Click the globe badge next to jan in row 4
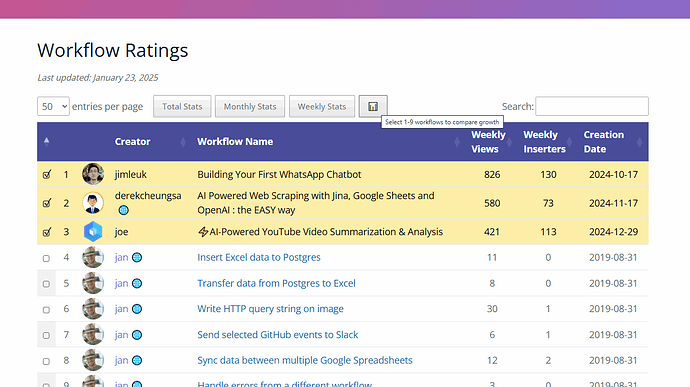The width and height of the screenshot is (690, 387). [x=137, y=257]
